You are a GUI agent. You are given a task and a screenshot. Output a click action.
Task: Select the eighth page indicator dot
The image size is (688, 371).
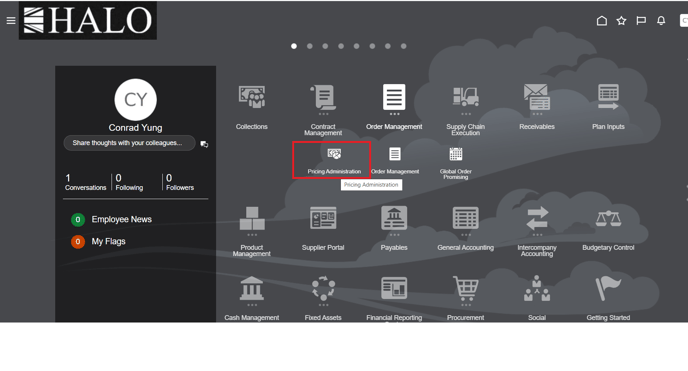tap(404, 46)
